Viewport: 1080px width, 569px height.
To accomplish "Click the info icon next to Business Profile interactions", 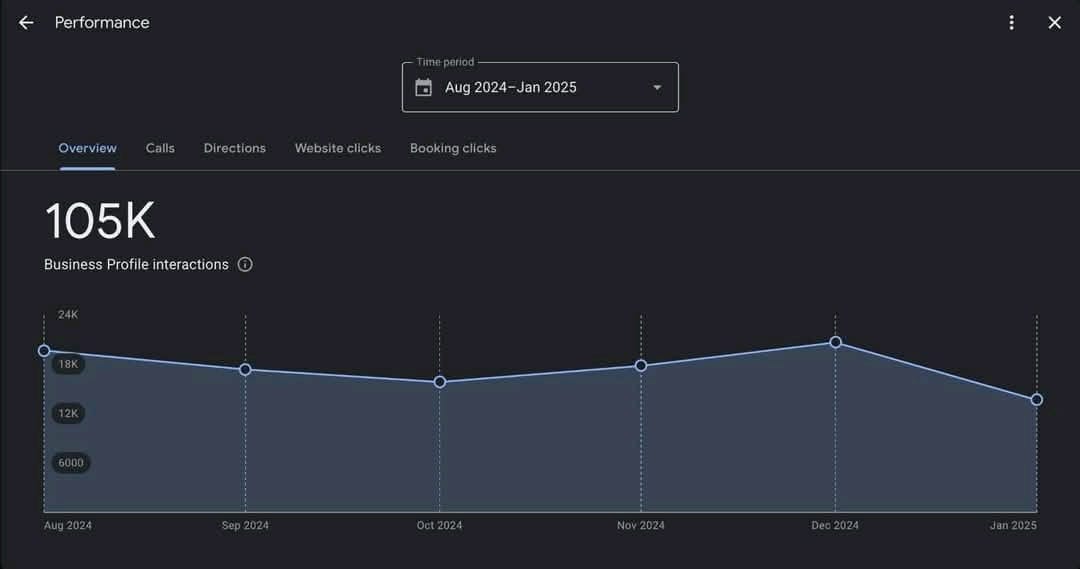I will click(245, 265).
